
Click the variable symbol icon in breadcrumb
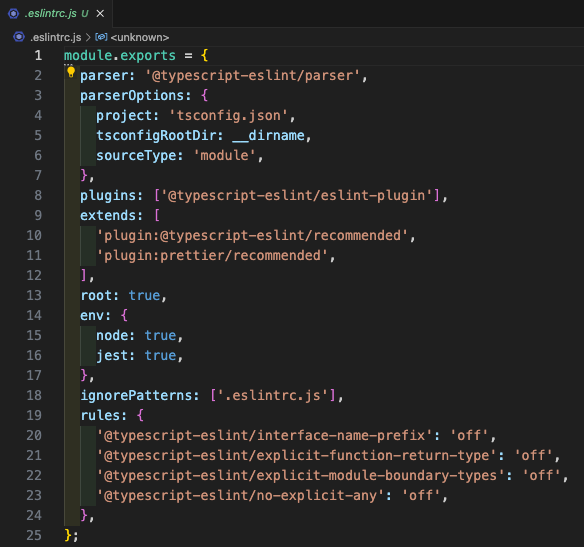101,37
